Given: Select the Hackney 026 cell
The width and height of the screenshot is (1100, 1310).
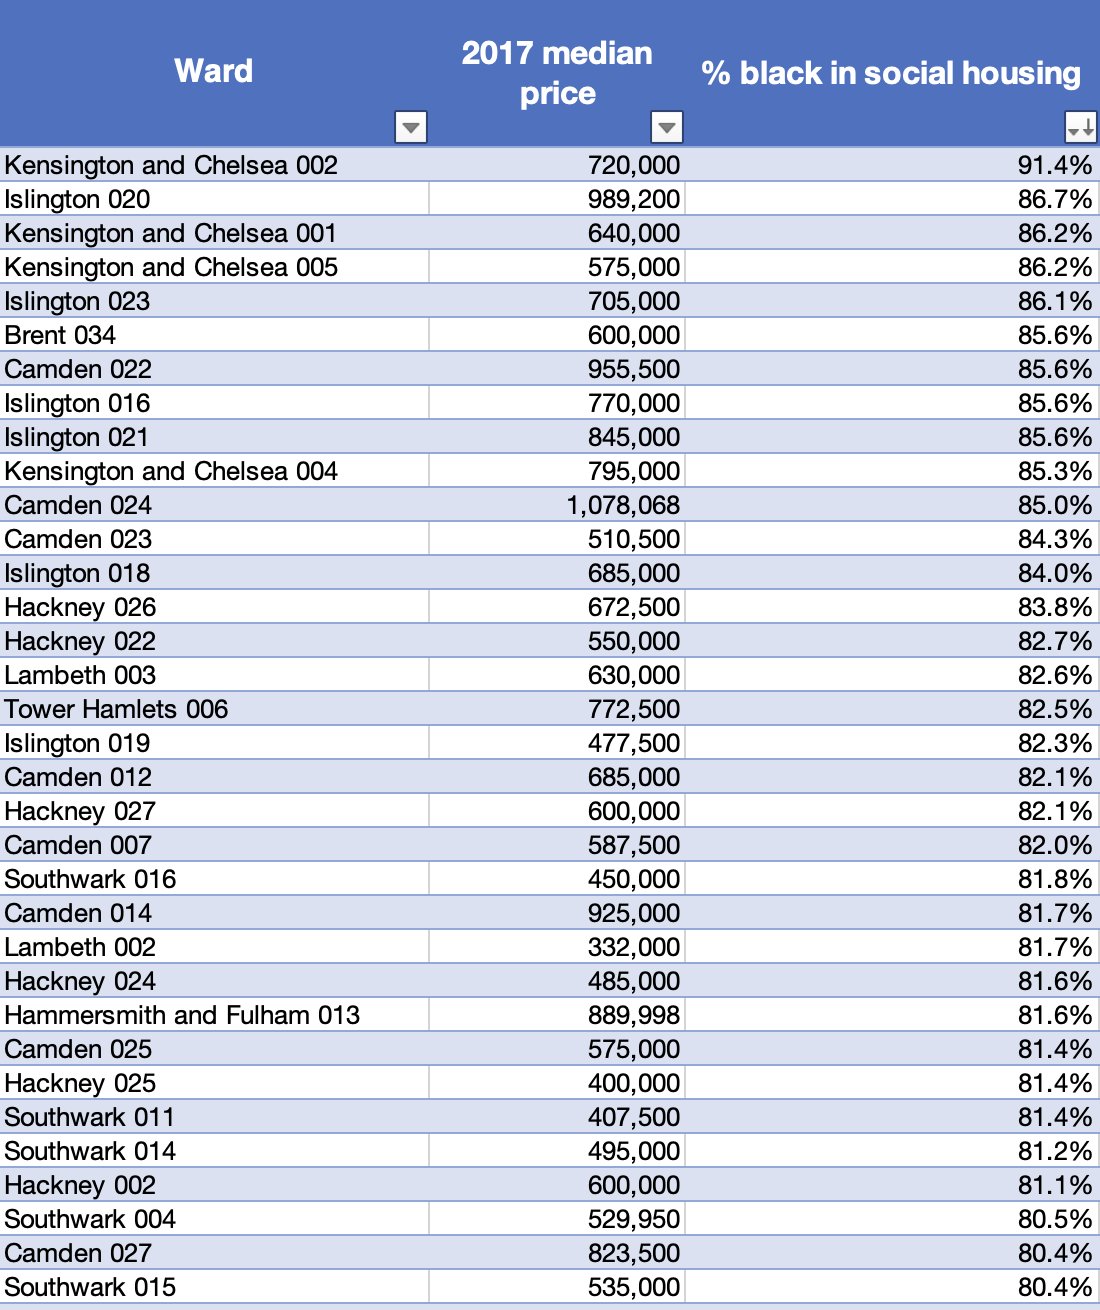Looking at the screenshot, I should (x=214, y=607).
